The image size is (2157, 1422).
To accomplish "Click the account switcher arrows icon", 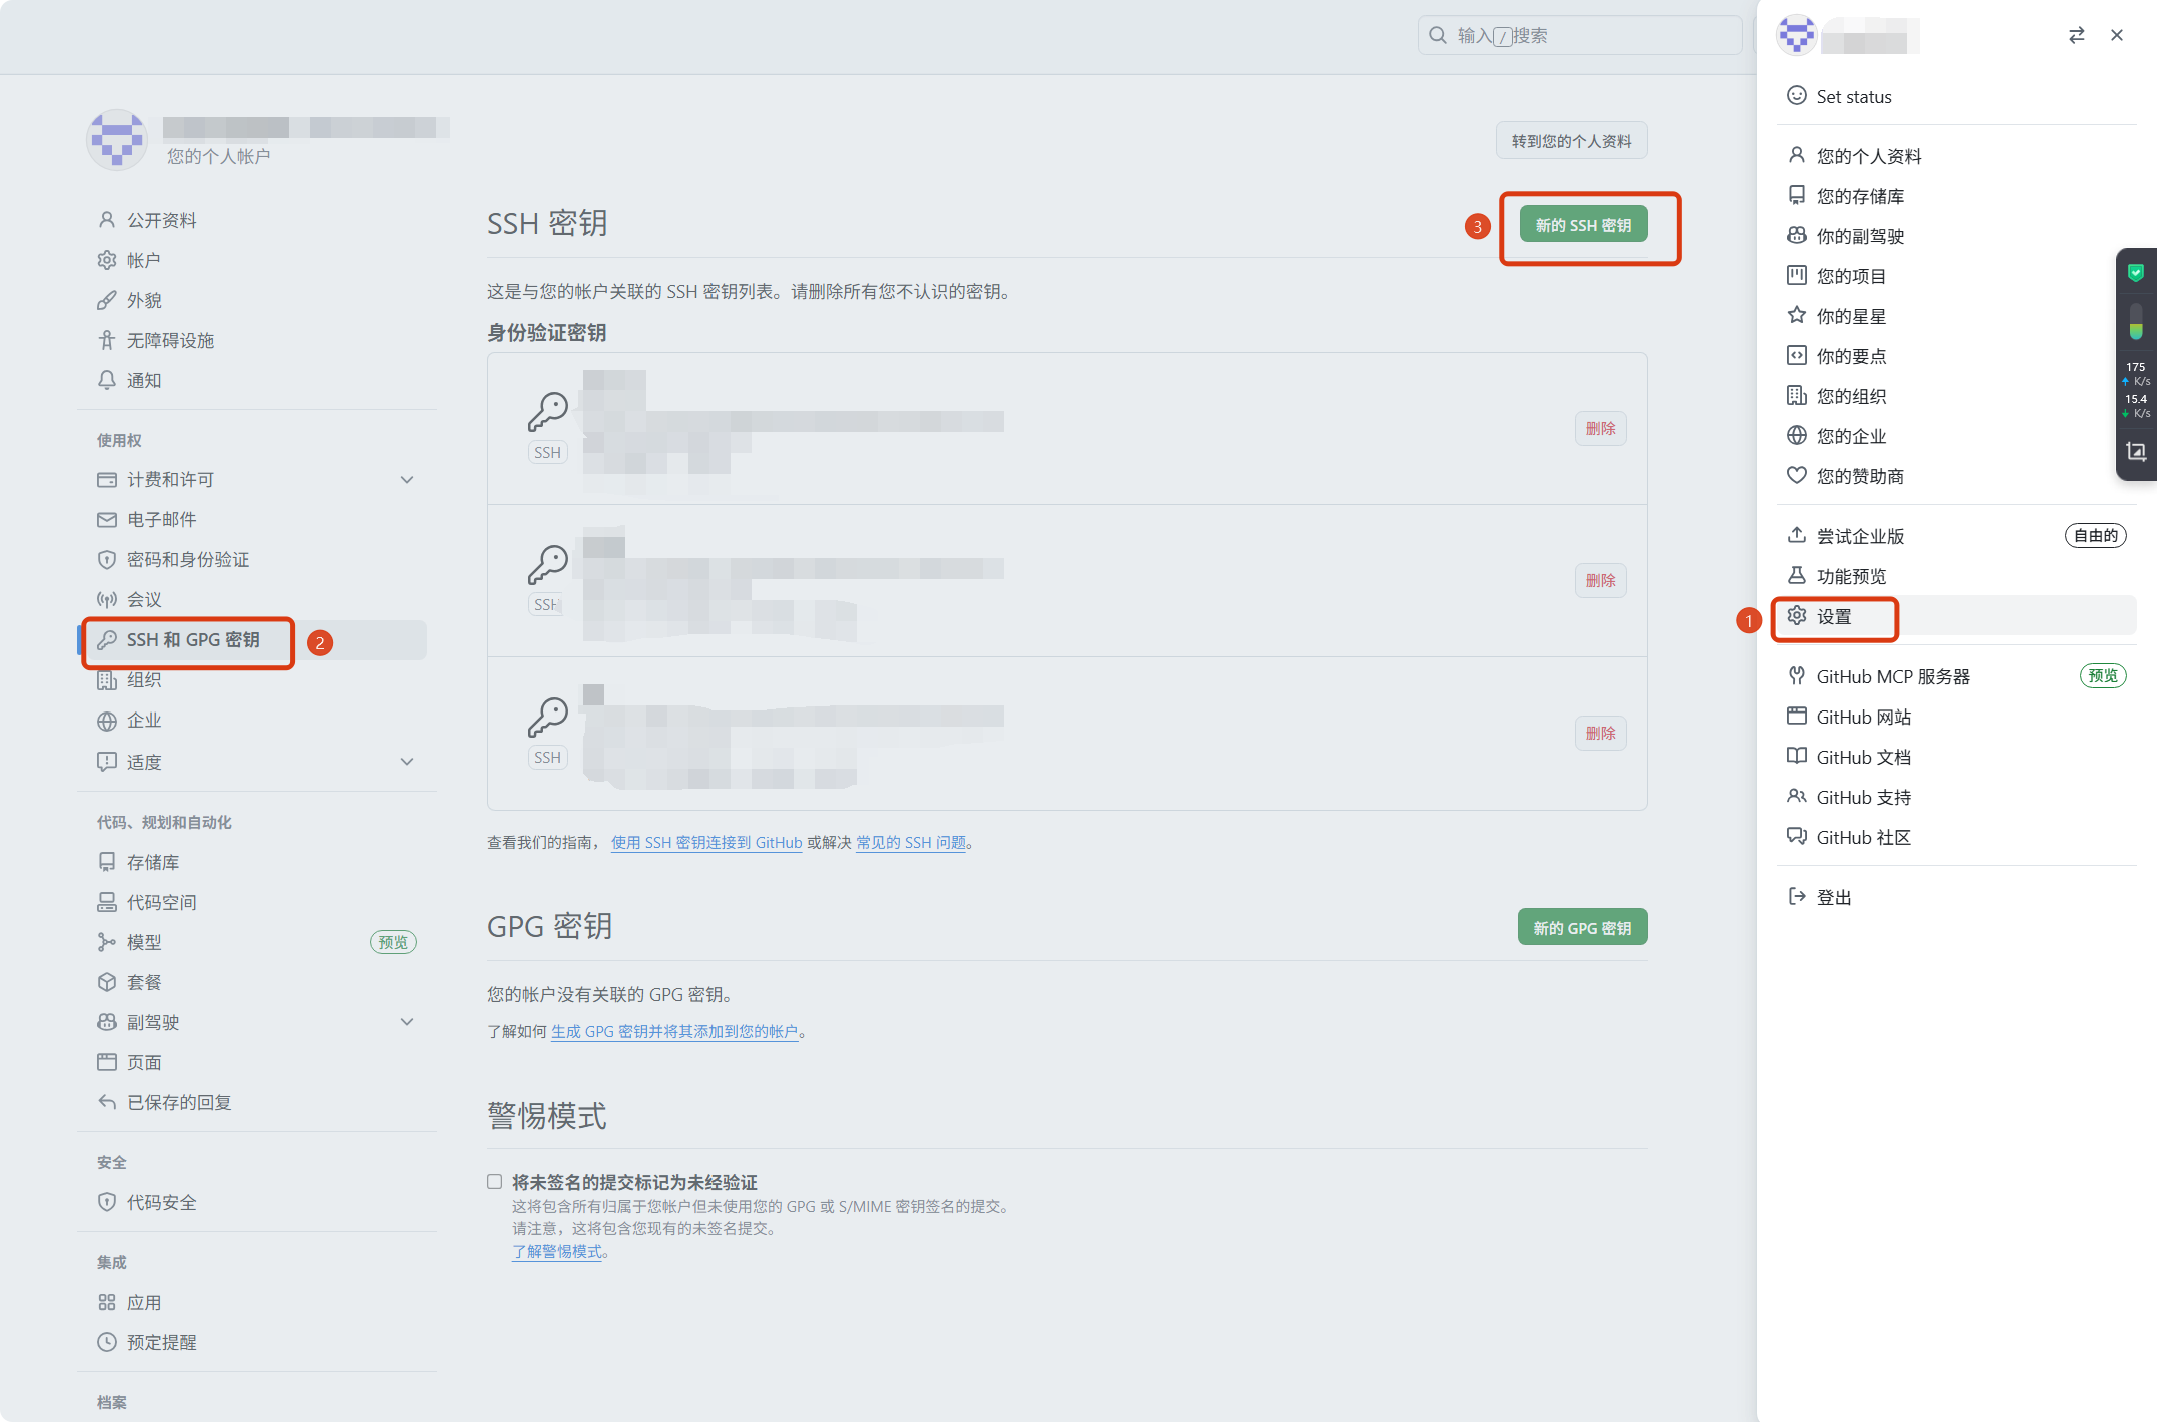I will (2077, 36).
